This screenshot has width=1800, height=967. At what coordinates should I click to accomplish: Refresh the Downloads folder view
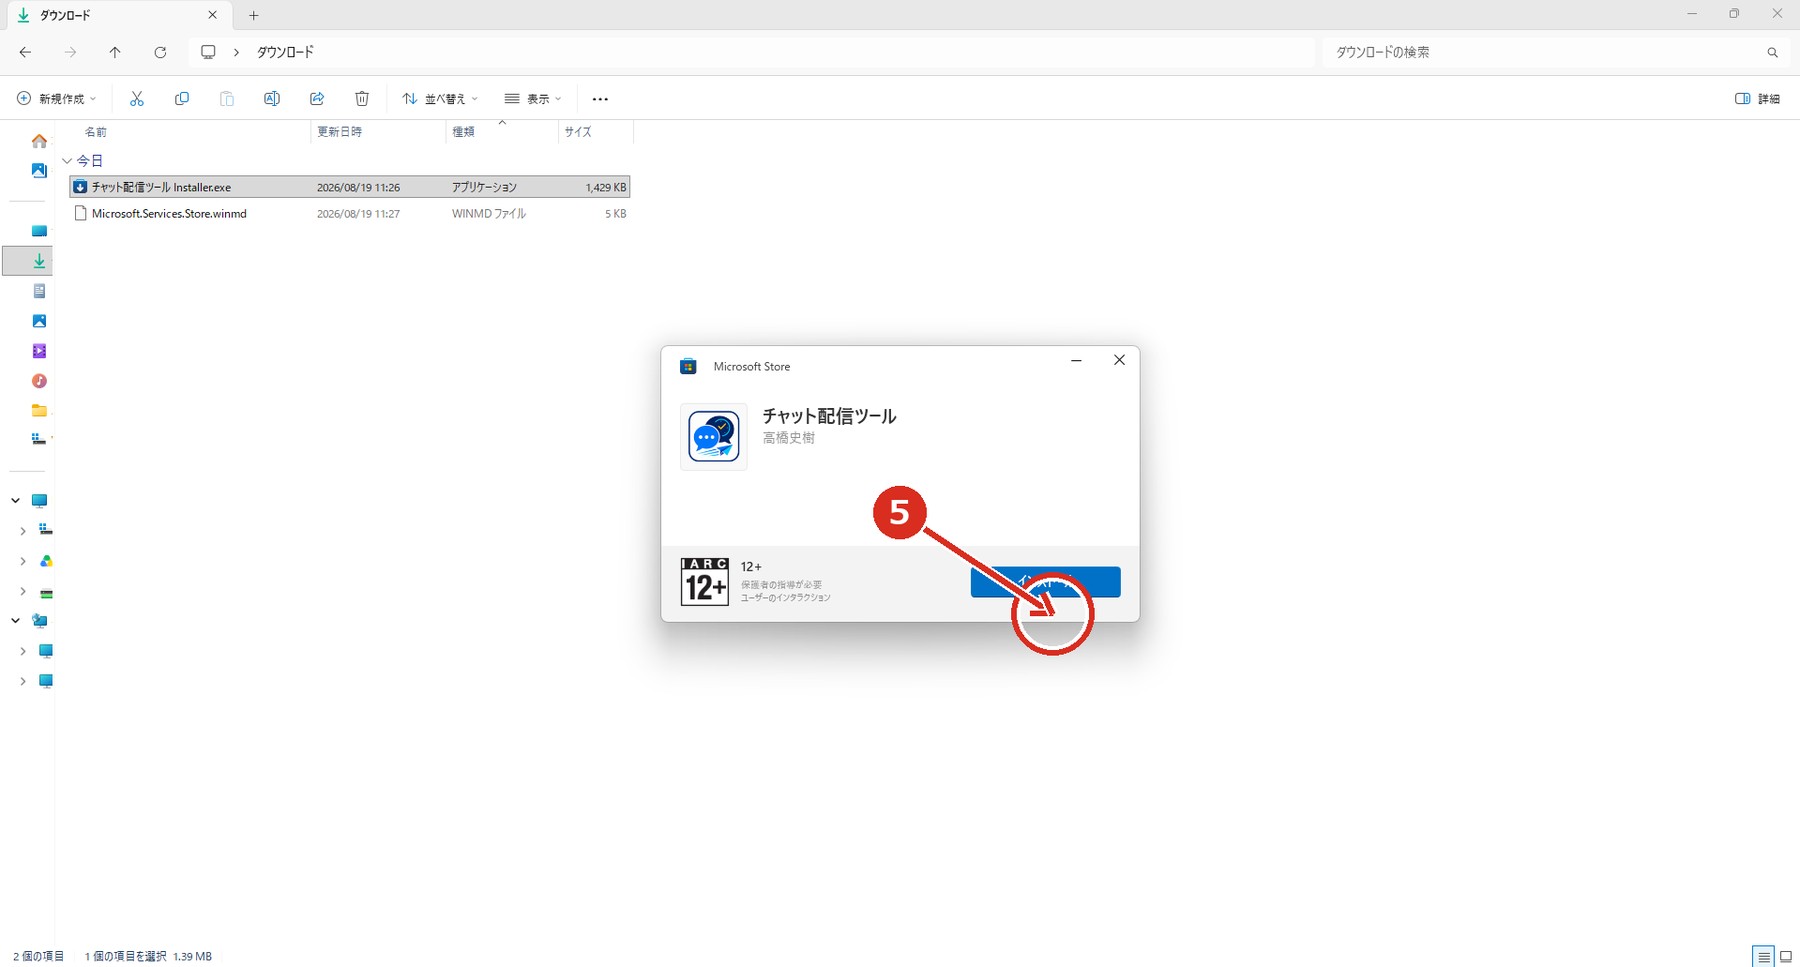[160, 52]
